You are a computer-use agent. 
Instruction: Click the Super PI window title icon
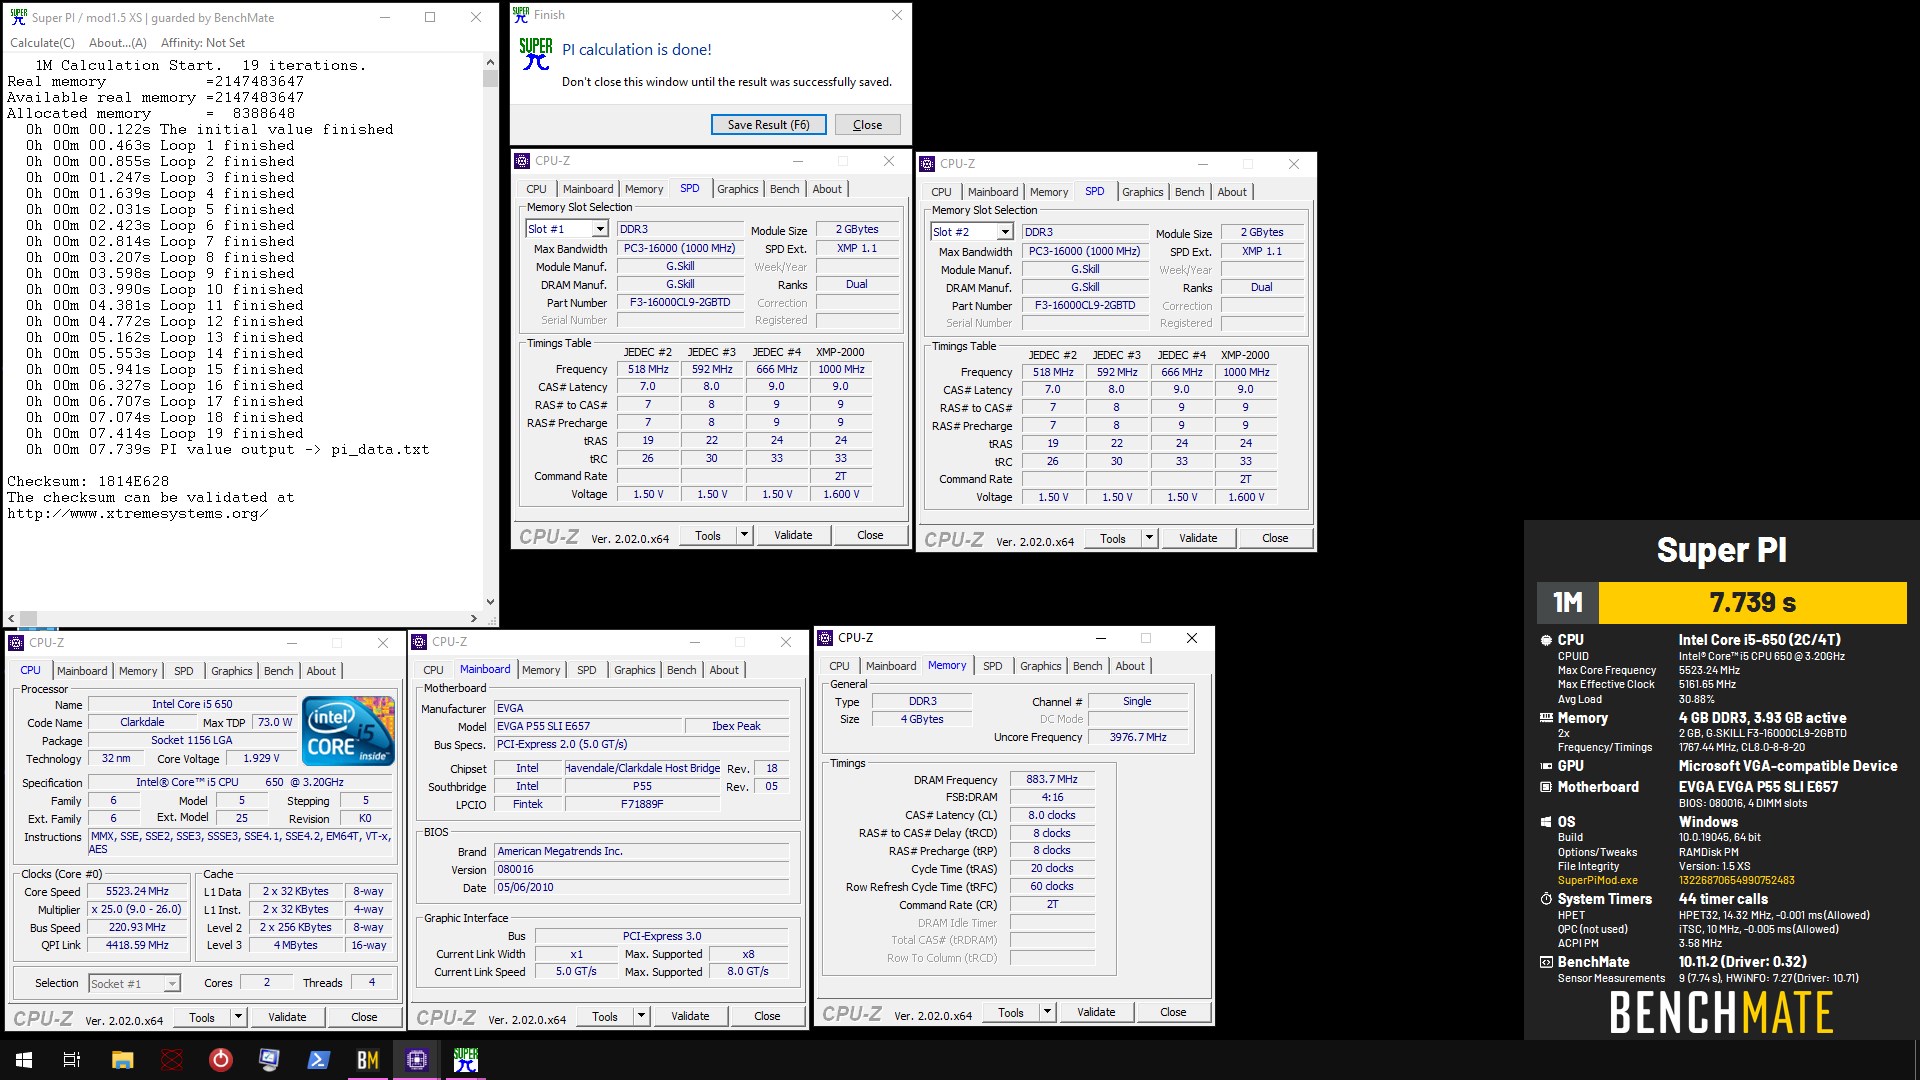click(x=18, y=17)
